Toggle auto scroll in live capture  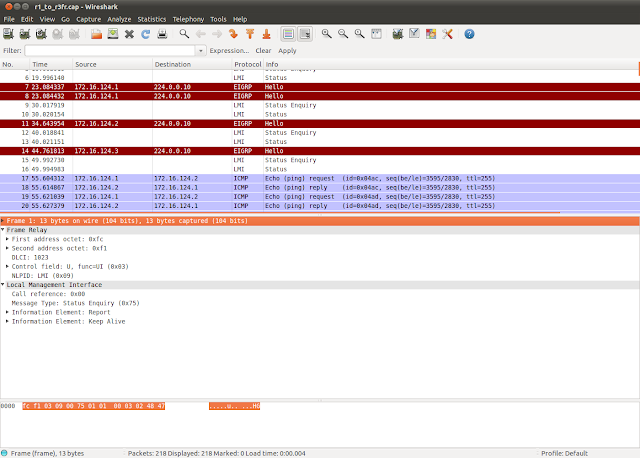[x=305, y=34]
